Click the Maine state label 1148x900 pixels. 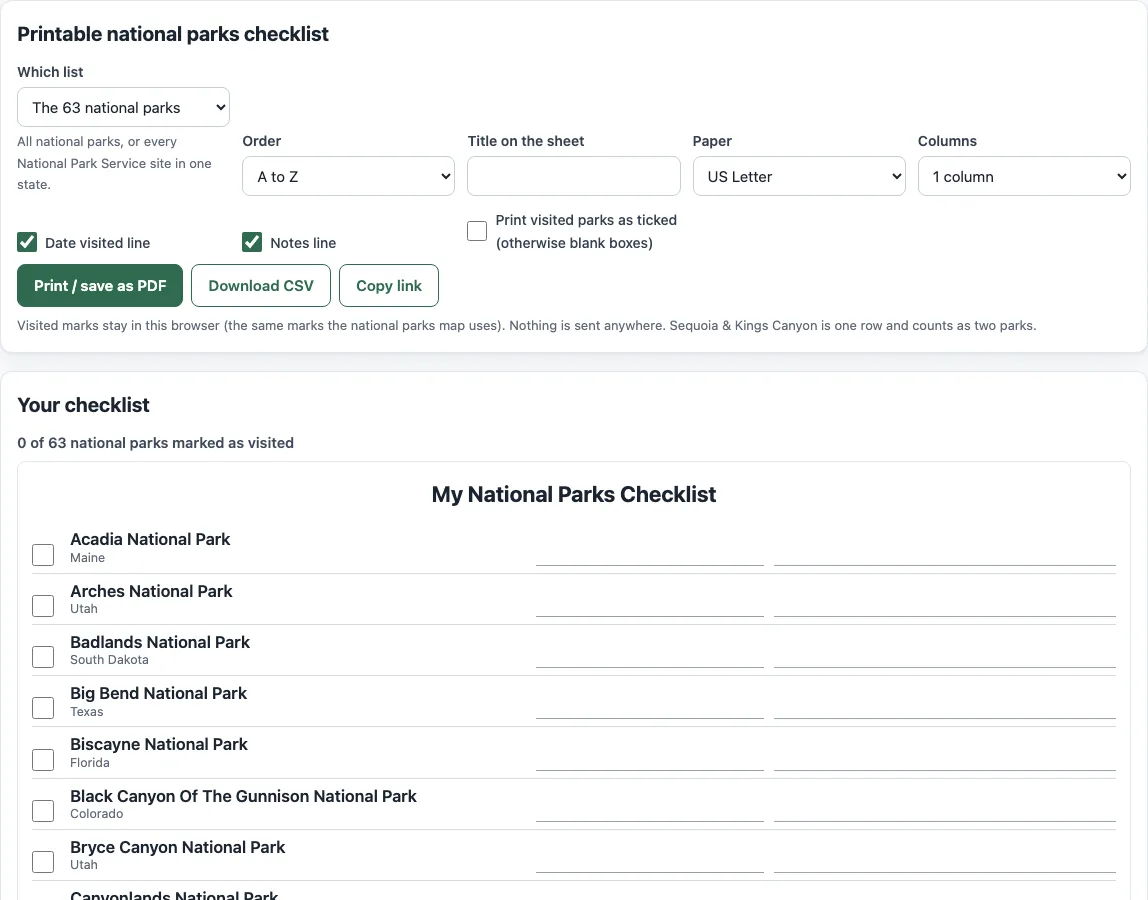coord(87,558)
